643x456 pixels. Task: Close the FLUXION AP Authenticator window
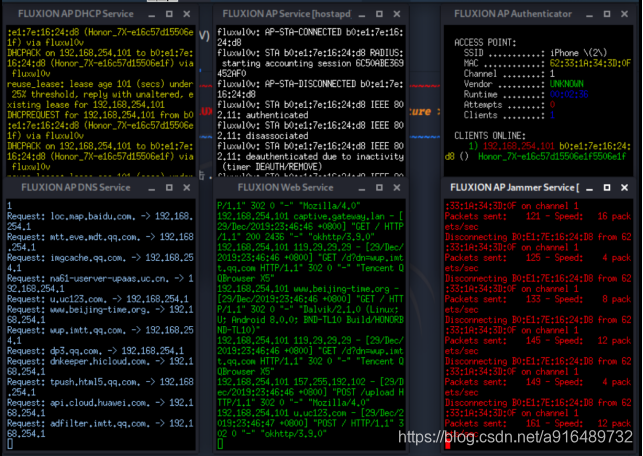(625, 14)
